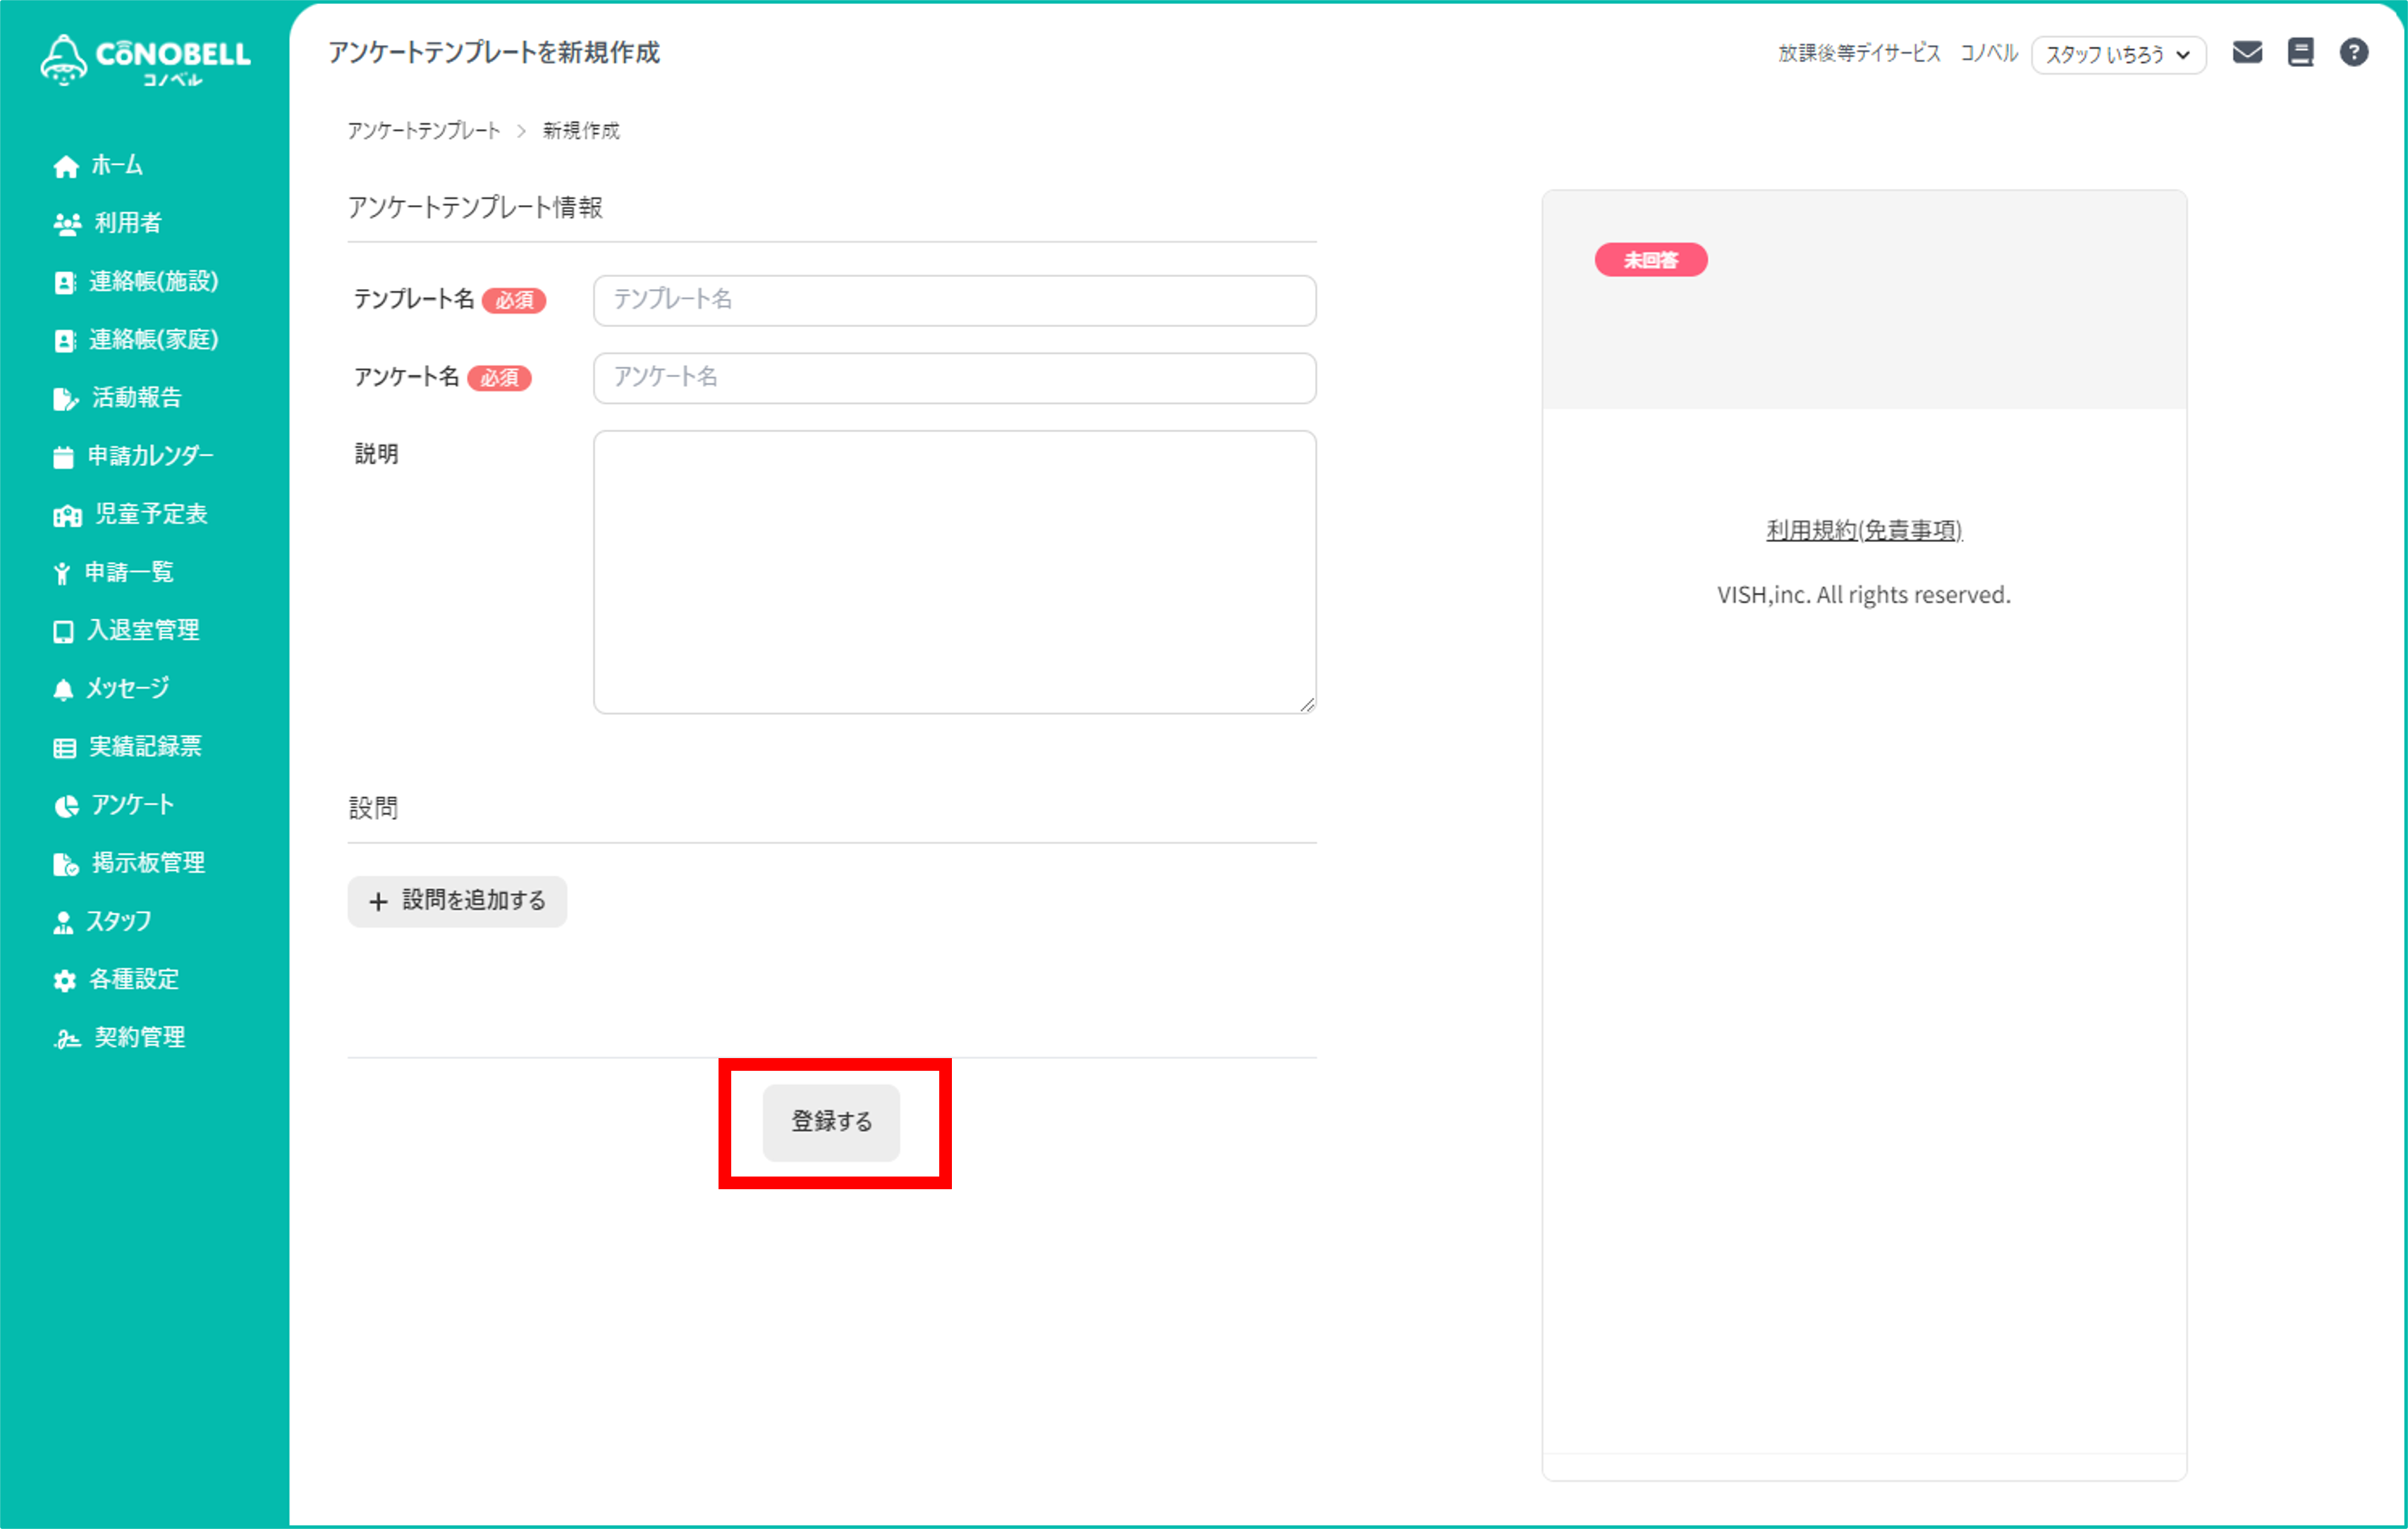Click the 掲示板管理 file icon
2408x1529 pixels.
66,864
